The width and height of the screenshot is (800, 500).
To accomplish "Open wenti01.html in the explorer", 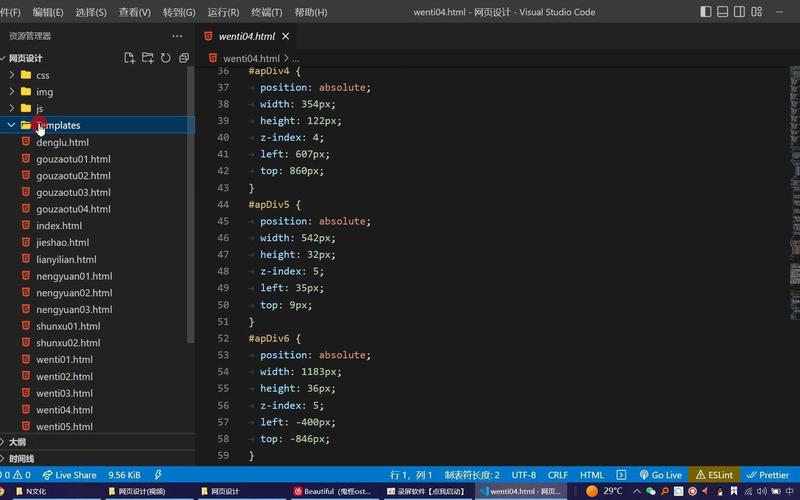I will pos(64,359).
